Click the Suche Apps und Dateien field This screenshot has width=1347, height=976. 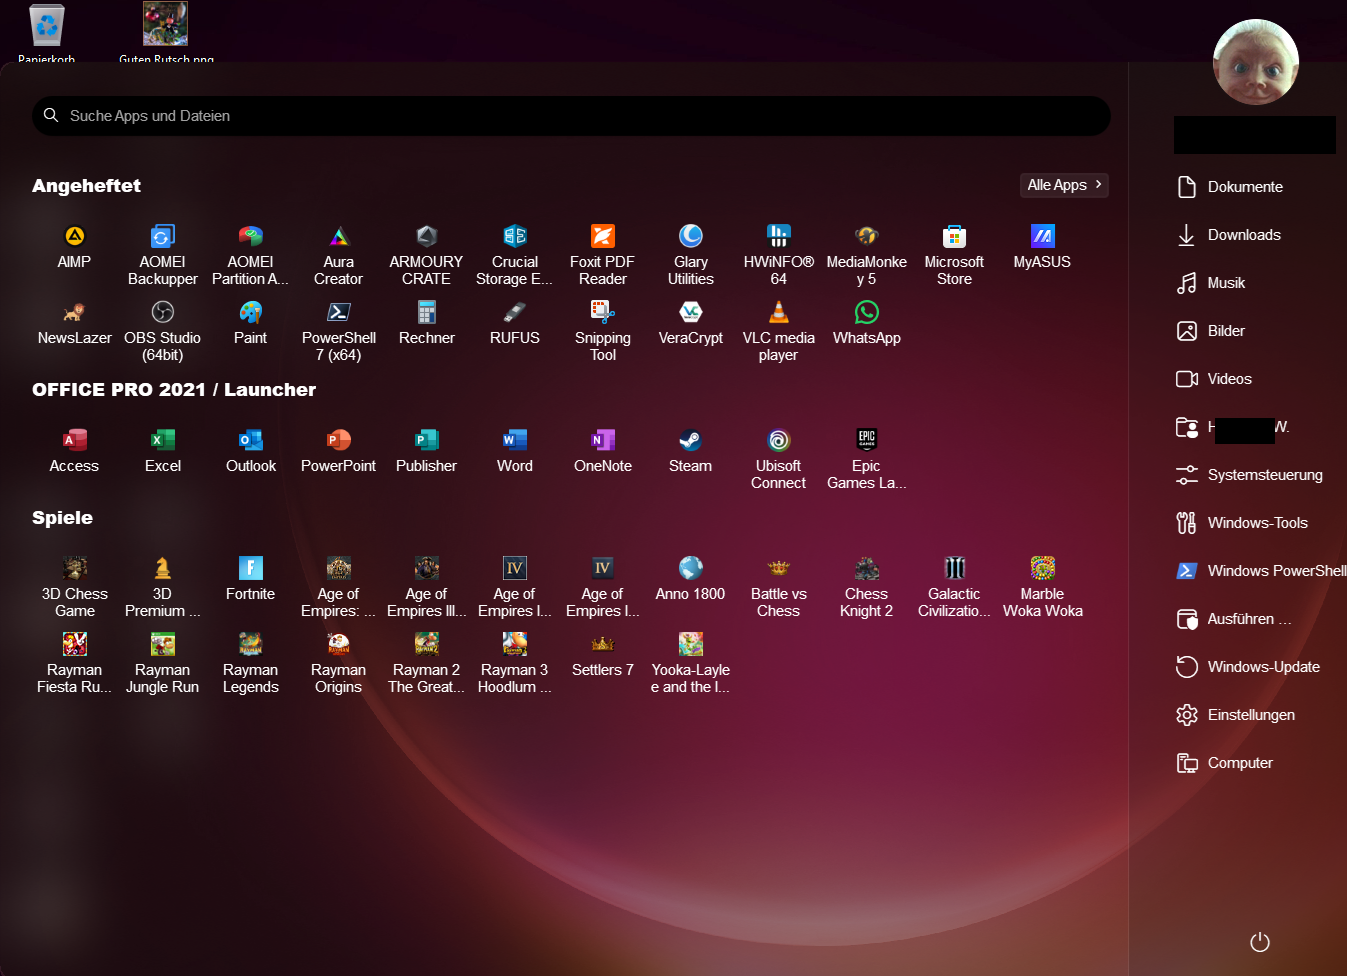[x=571, y=116]
